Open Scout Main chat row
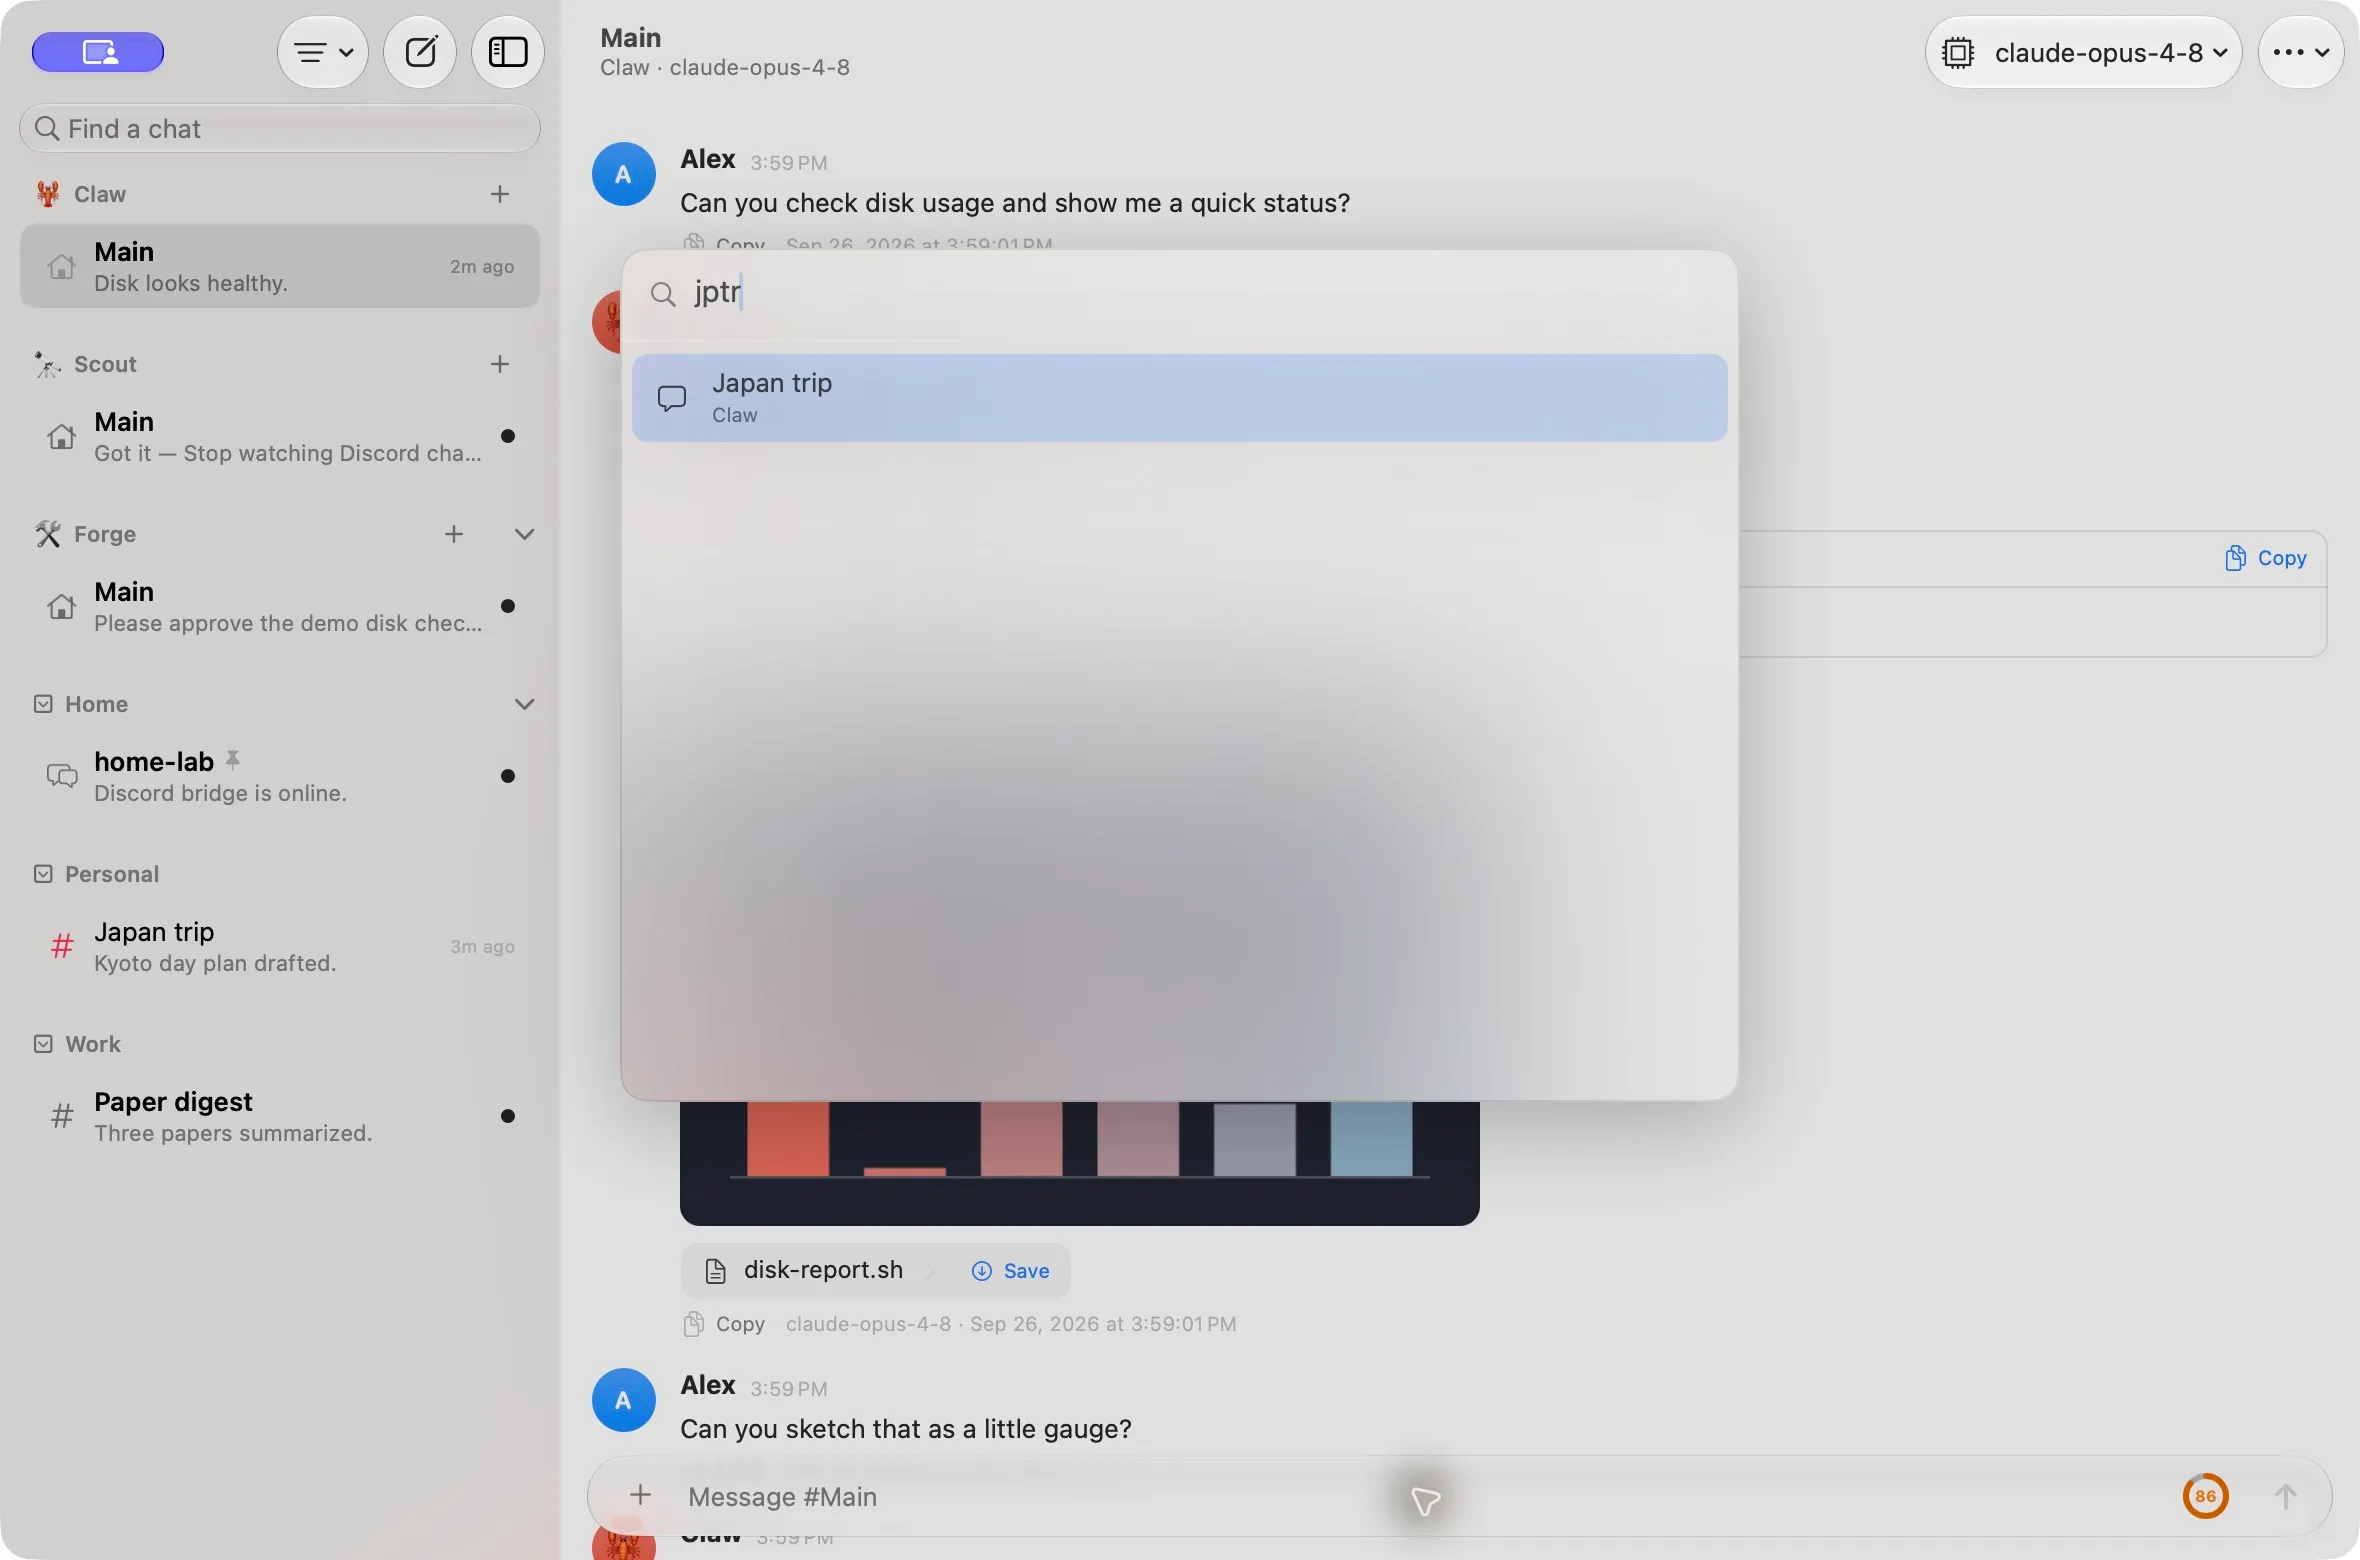2360x1560 pixels. [280, 436]
